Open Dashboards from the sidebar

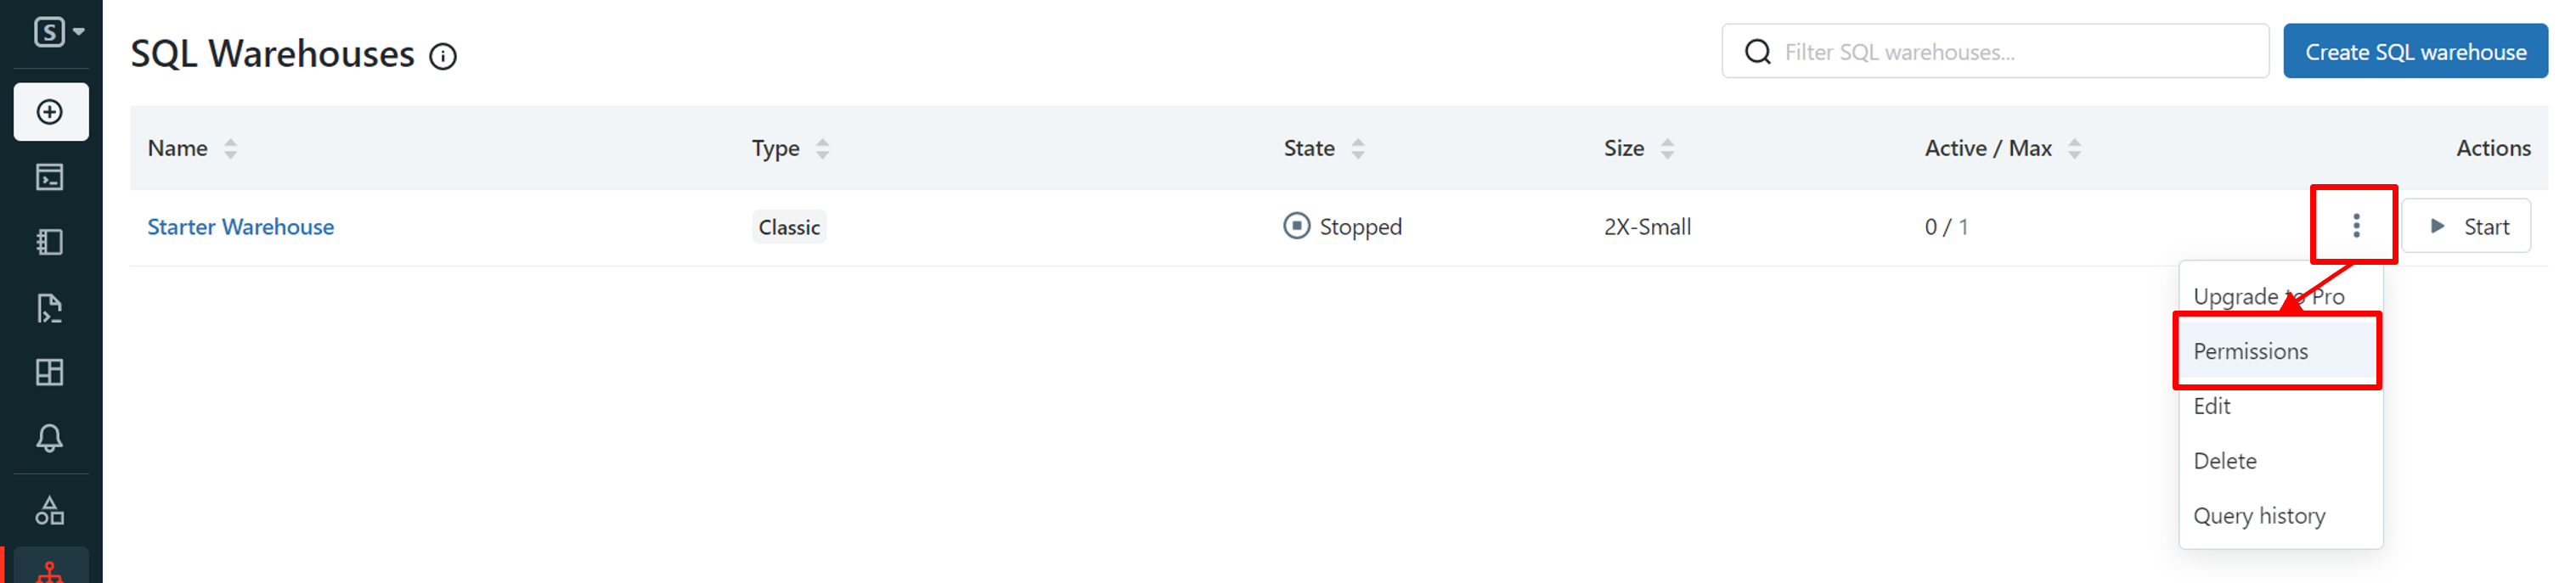pos(50,373)
